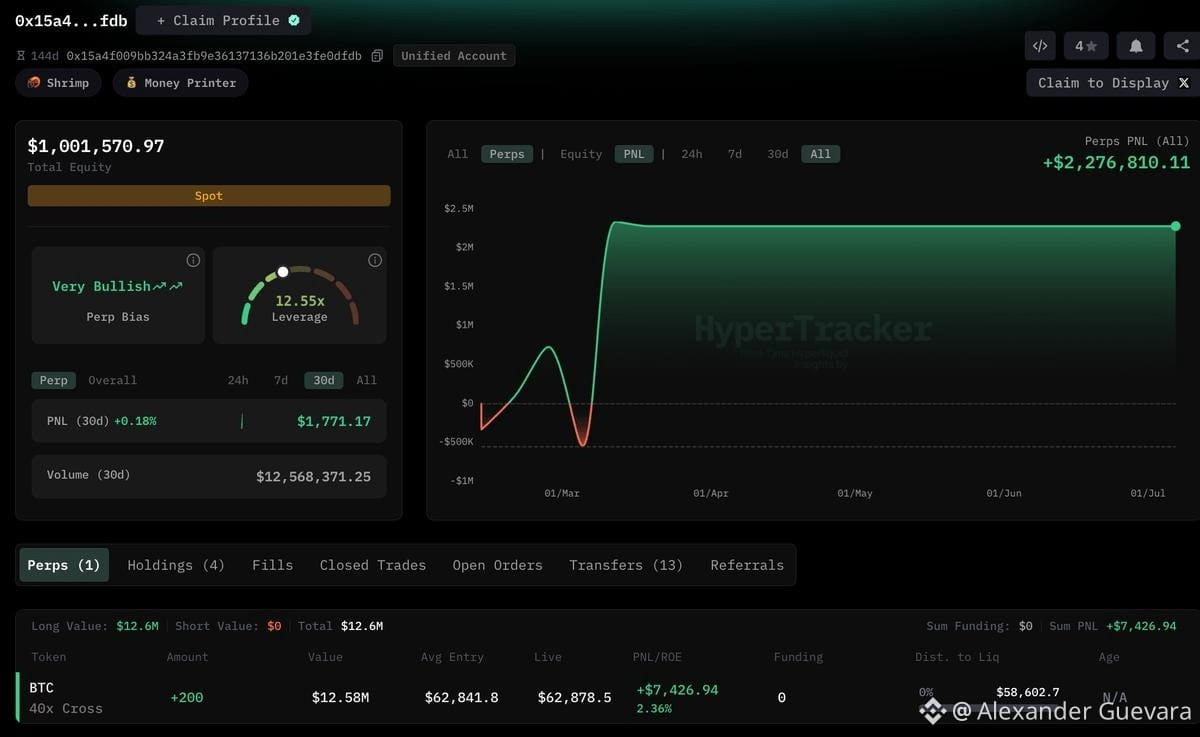1200x737 pixels.
Task: Click the $62,841.8 average entry value
Action: coord(461,697)
